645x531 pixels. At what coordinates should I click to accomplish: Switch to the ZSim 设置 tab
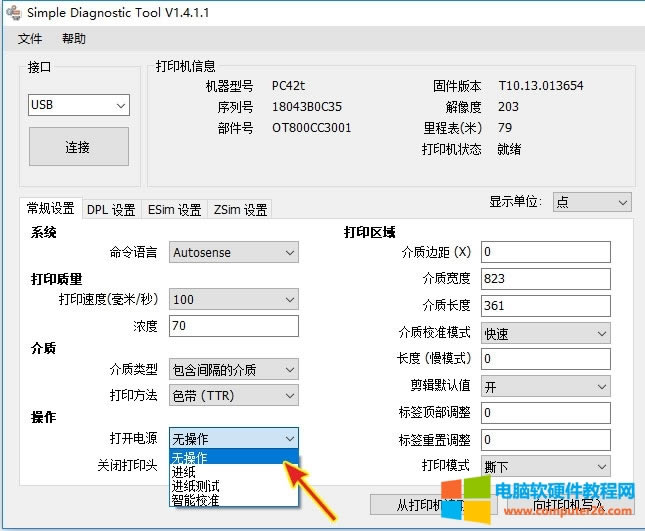pos(240,210)
